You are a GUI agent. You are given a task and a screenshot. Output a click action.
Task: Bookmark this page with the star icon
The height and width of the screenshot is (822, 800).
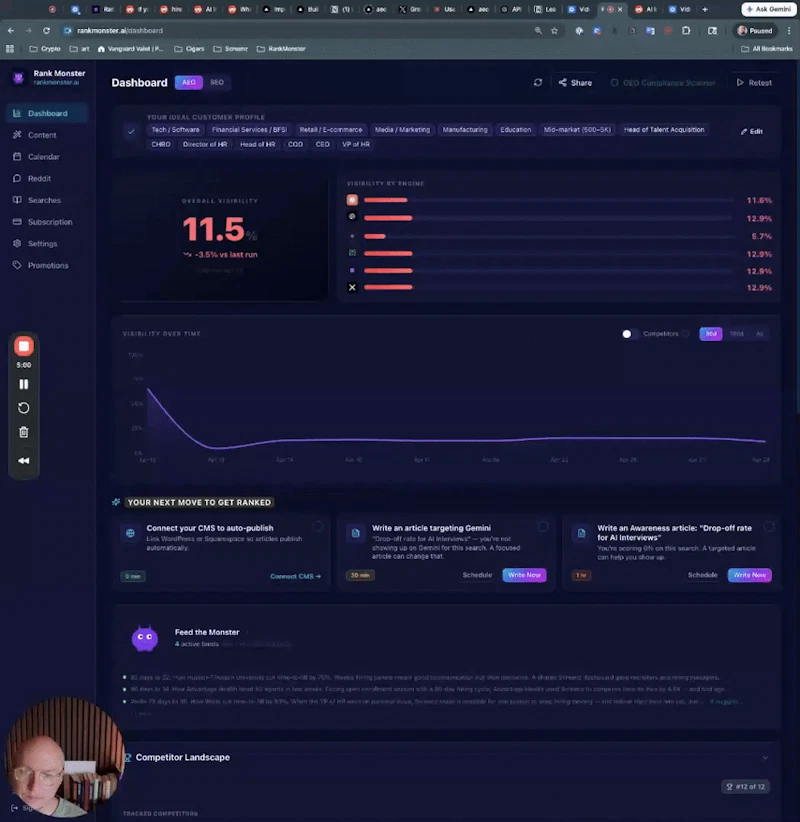point(554,30)
